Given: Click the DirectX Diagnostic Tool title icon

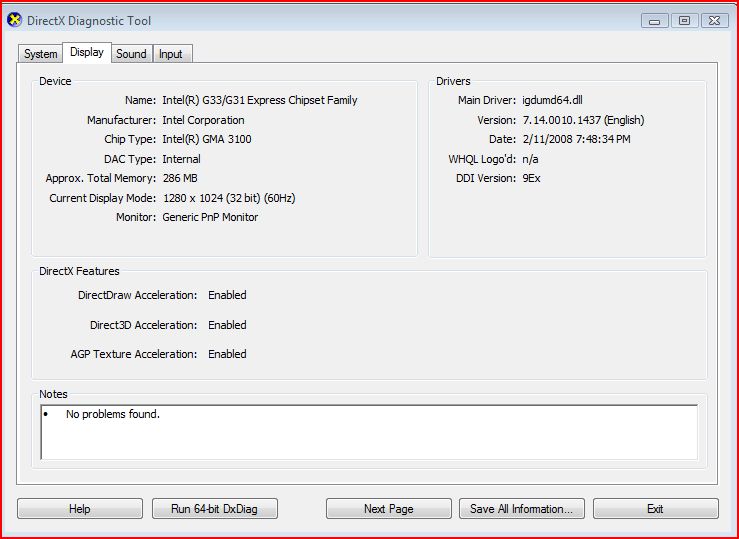Looking at the screenshot, I should 15,20.
